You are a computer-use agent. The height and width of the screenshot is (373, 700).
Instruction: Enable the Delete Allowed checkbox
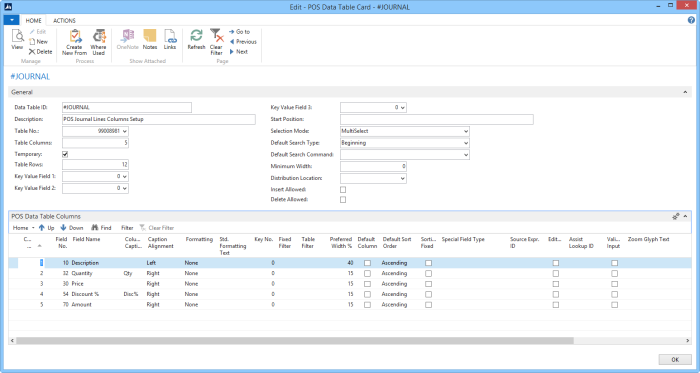(343, 200)
